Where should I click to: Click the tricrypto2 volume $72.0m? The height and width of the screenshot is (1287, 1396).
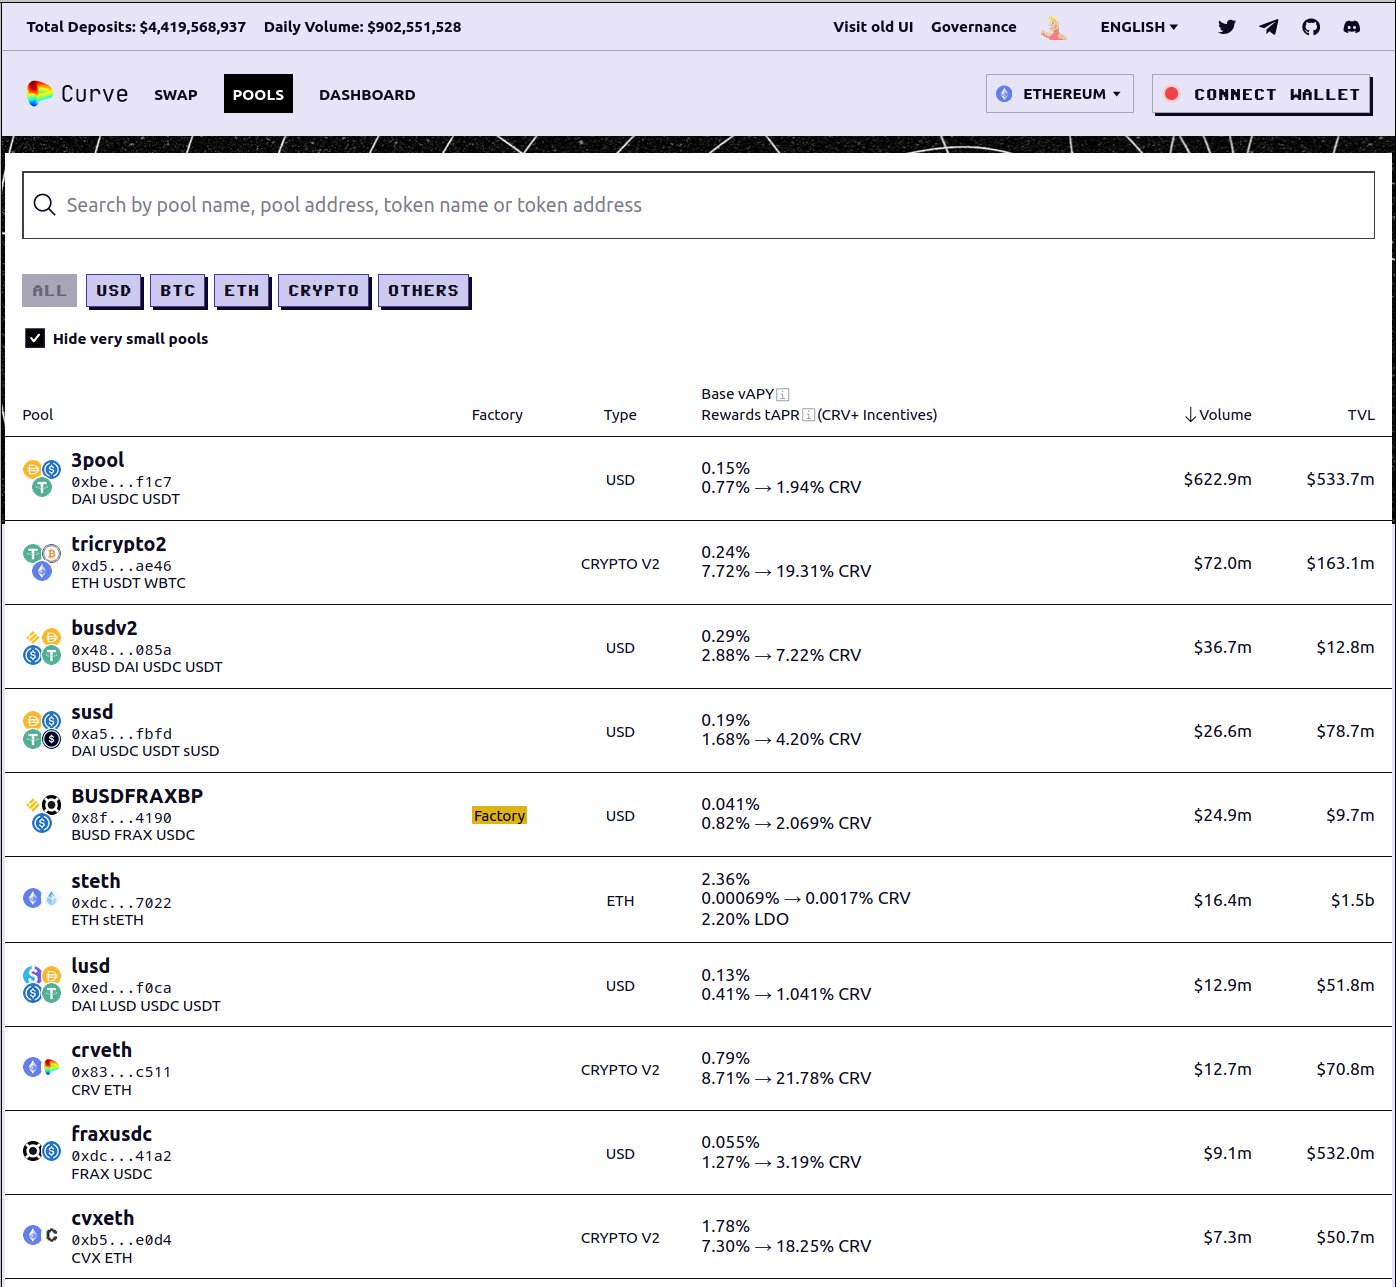pyautogui.click(x=1222, y=563)
